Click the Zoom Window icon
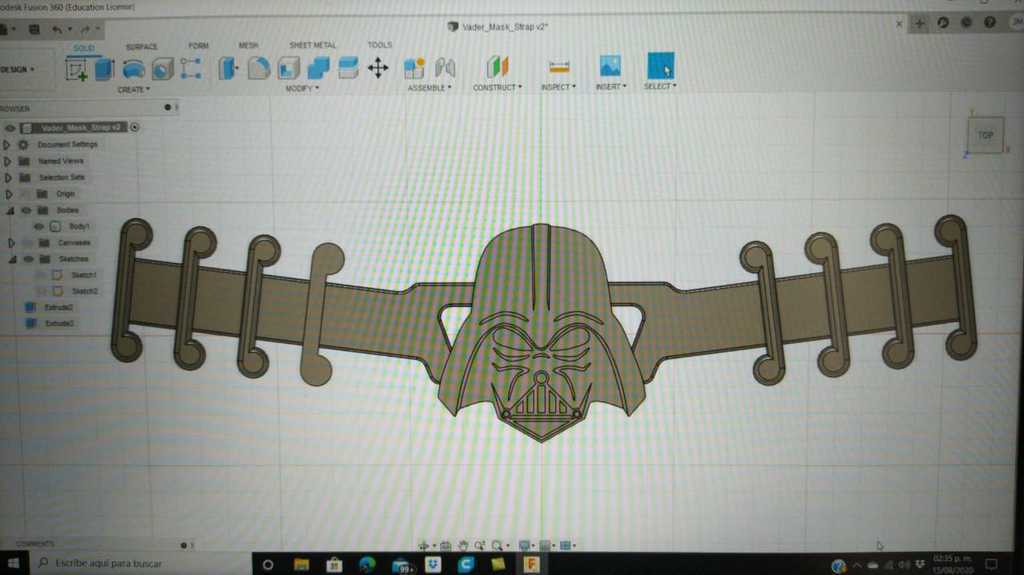The image size is (1024, 575). click(497, 545)
